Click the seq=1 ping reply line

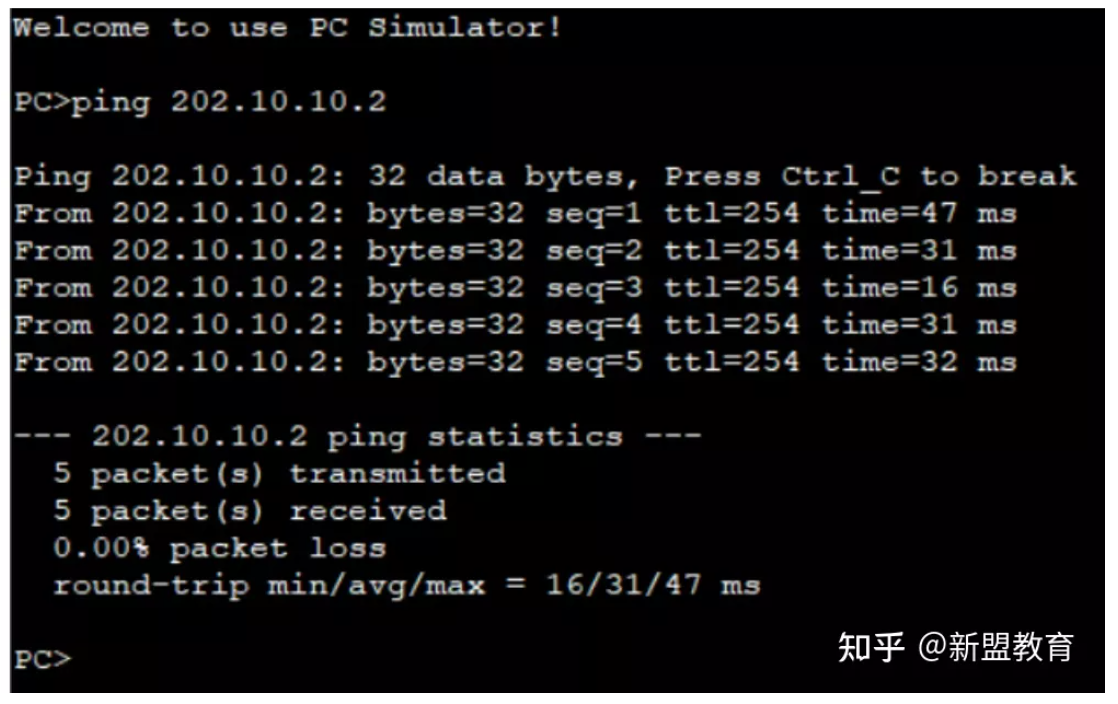(514, 214)
